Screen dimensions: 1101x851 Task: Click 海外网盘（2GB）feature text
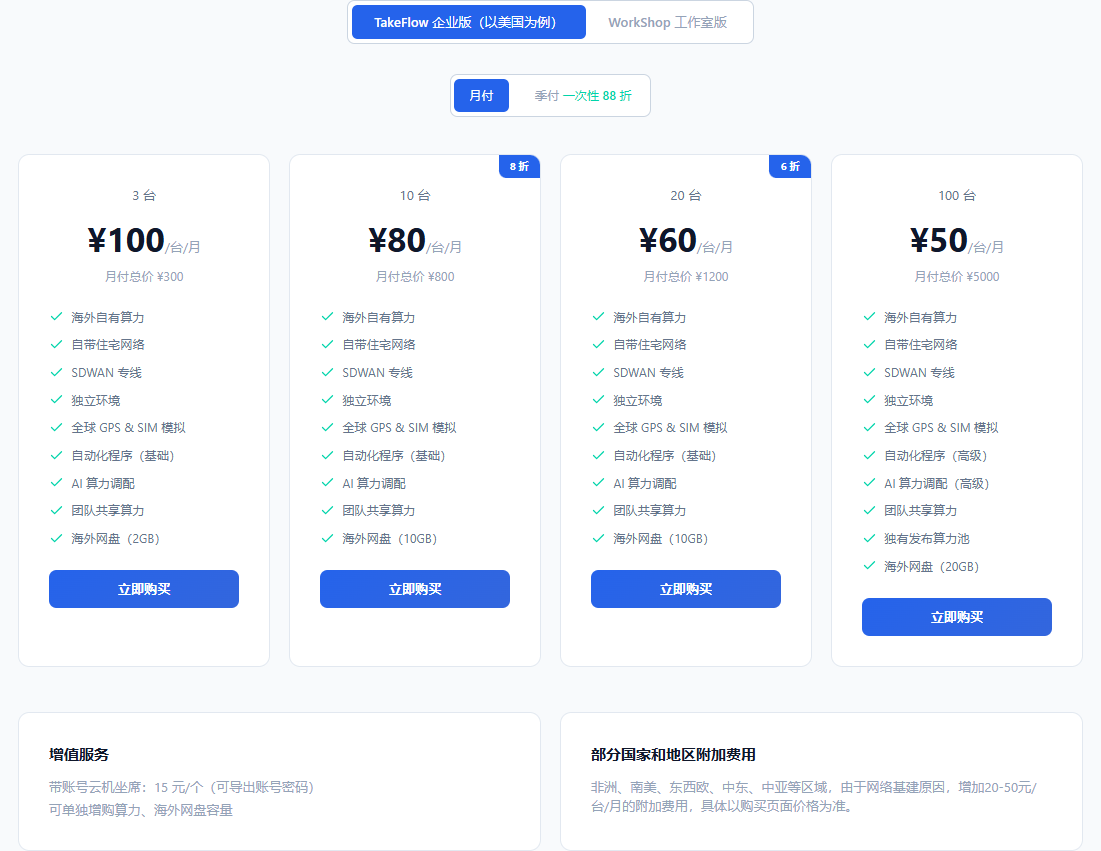[x=116, y=539]
